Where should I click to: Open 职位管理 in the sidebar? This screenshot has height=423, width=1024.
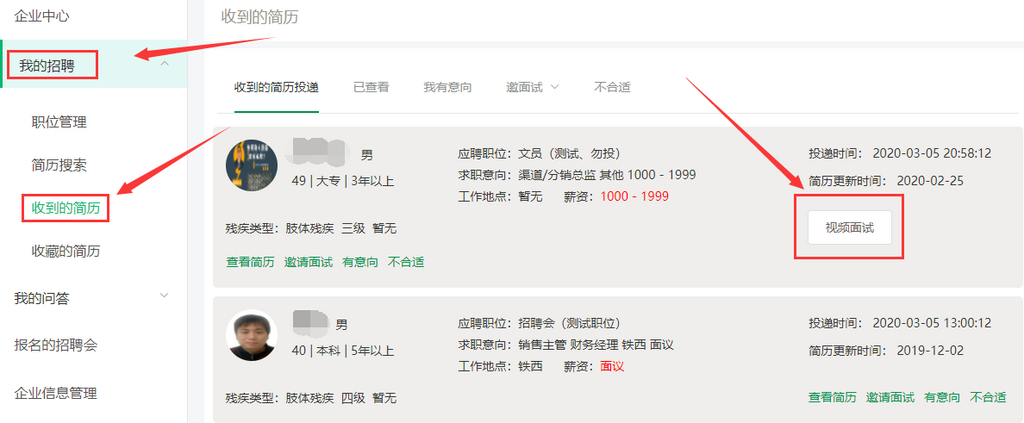coord(59,122)
